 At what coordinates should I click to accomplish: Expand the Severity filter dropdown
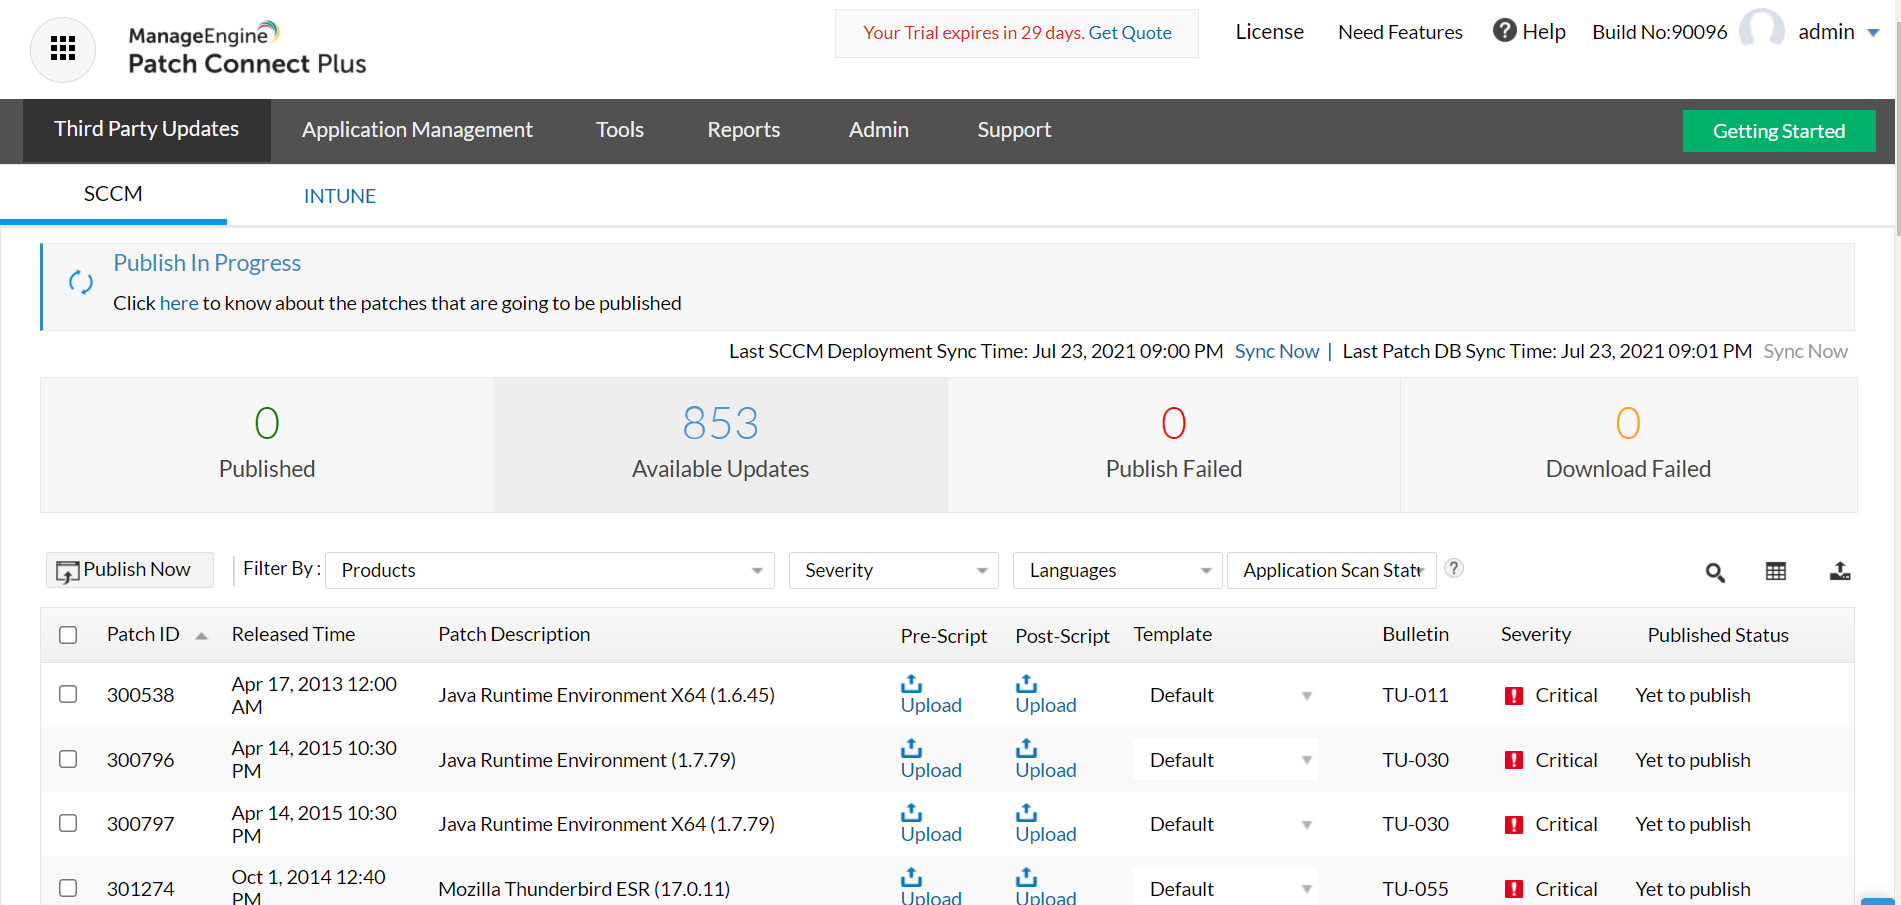[893, 570]
